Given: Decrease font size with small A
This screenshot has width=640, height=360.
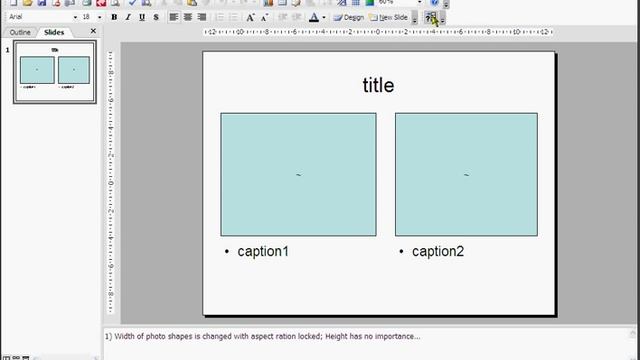Looking at the screenshot, I should click(264, 17).
